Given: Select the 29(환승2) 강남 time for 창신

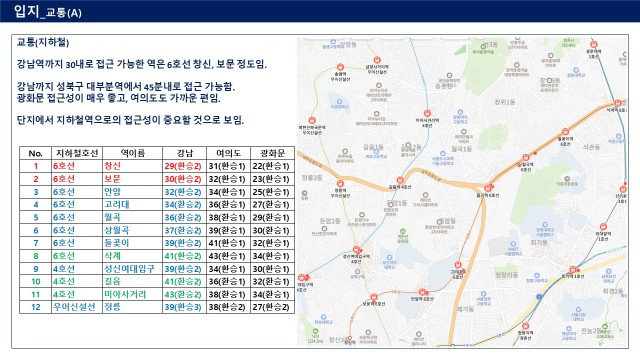Looking at the screenshot, I should tap(183, 166).
